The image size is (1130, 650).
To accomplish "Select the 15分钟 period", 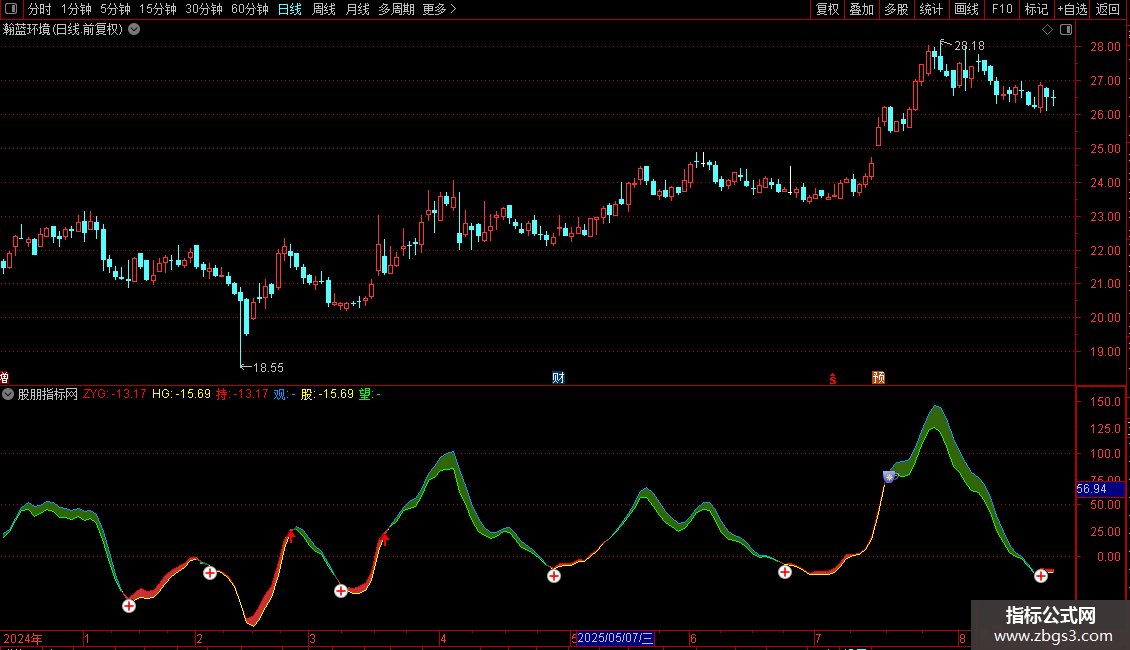I will (x=158, y=9).
